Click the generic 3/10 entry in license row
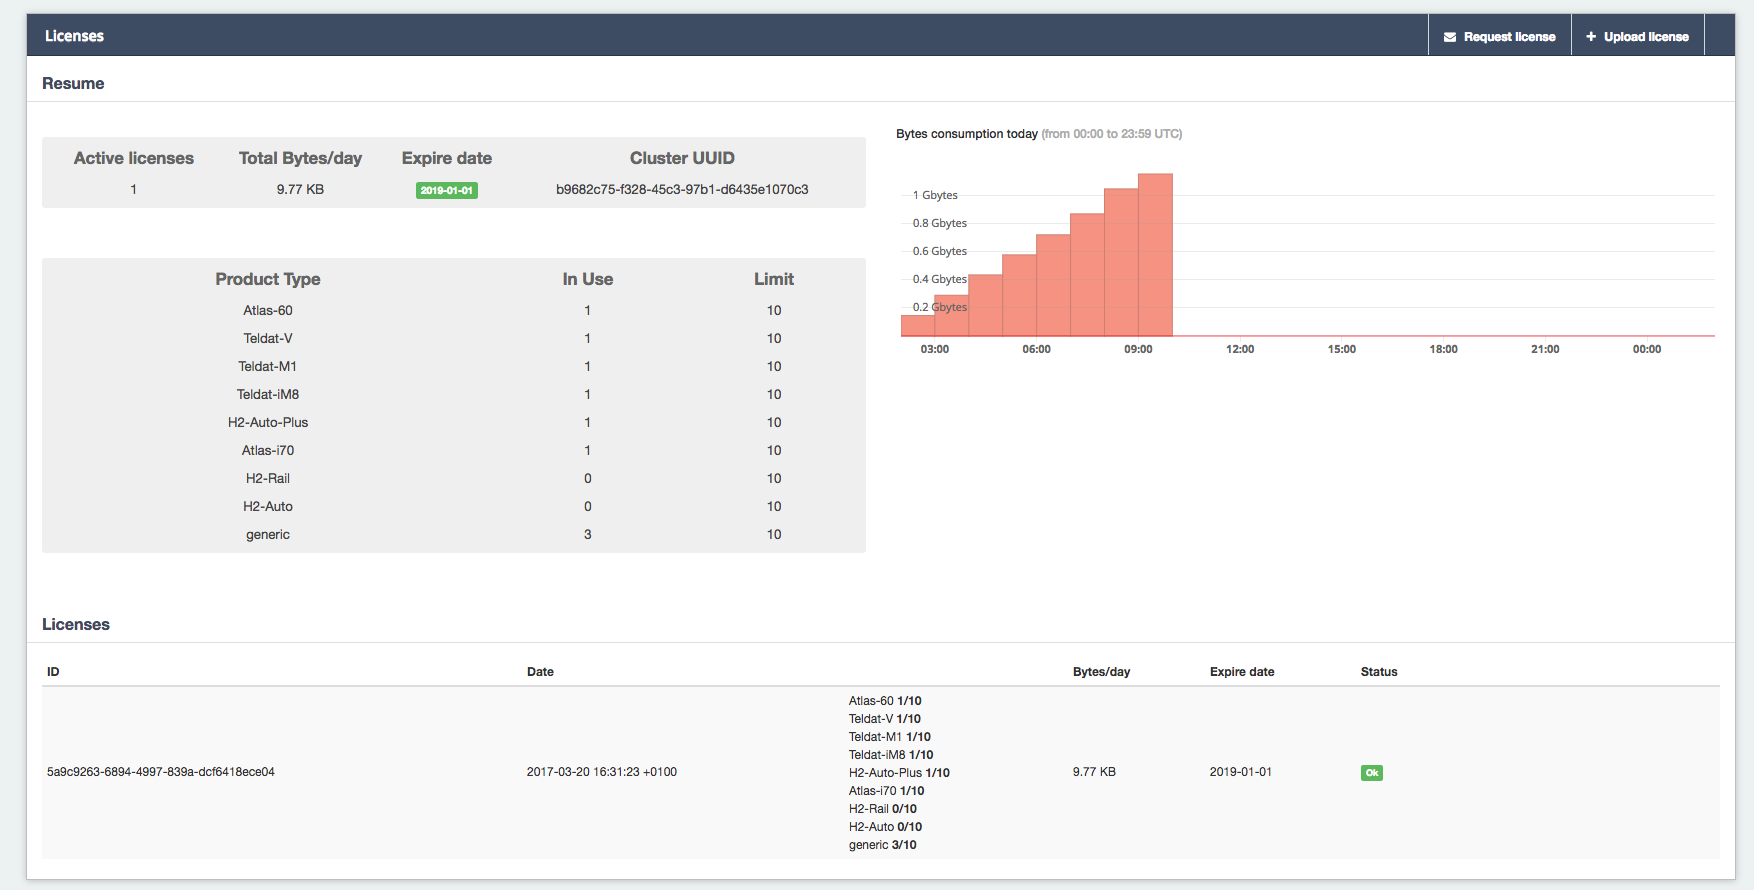Screen dimensions: 1754x890 click(883, 845)
